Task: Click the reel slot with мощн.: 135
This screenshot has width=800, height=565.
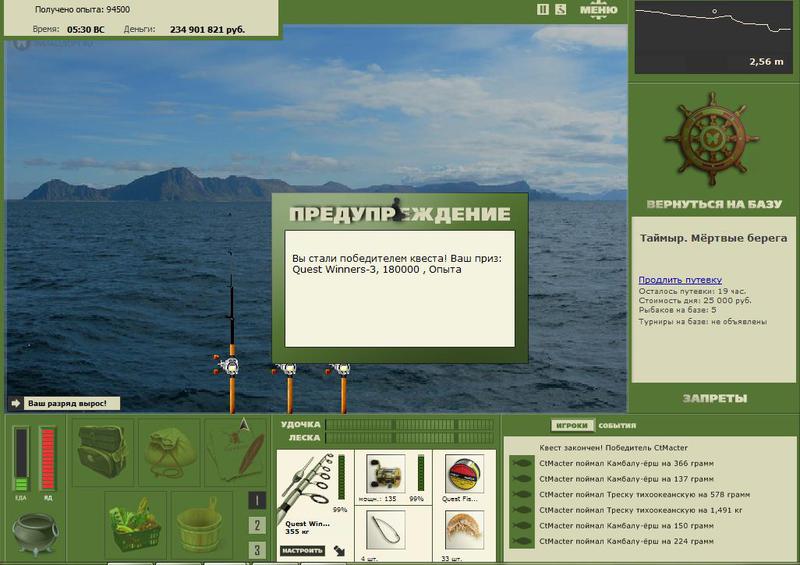Action: pos(393,478)
